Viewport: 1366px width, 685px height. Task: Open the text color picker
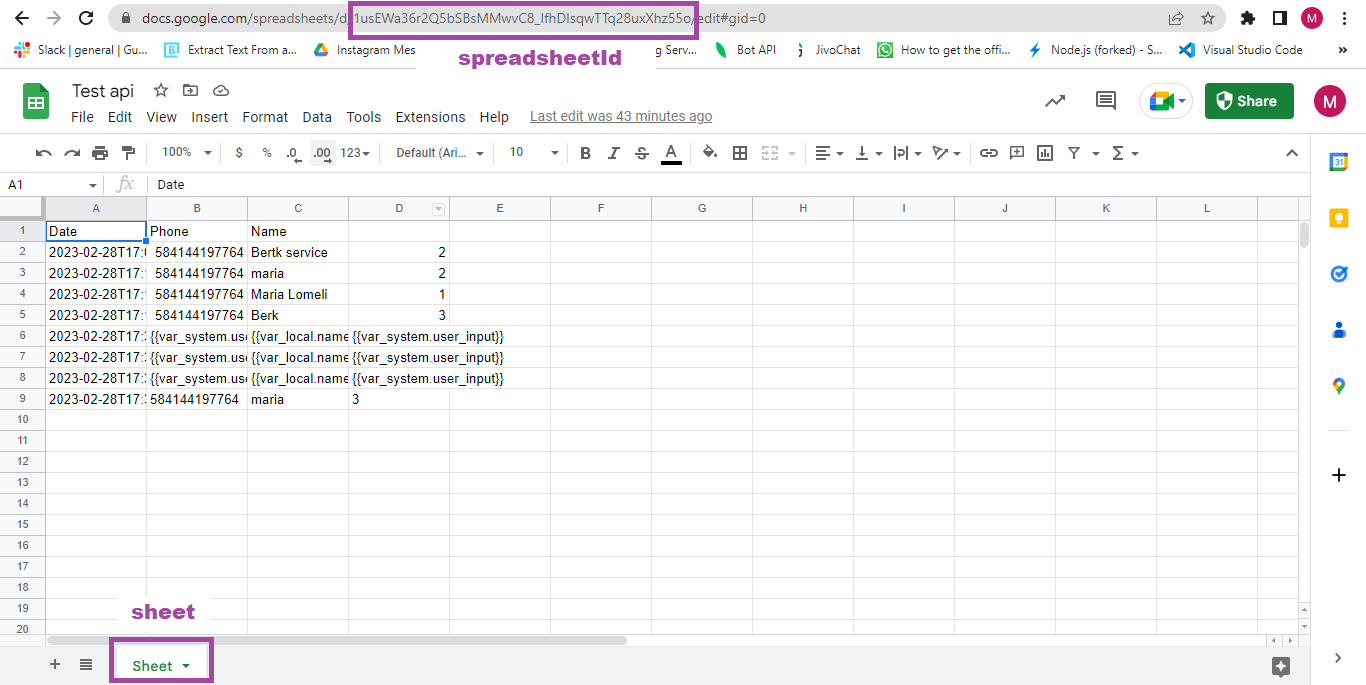pos(670,152)
